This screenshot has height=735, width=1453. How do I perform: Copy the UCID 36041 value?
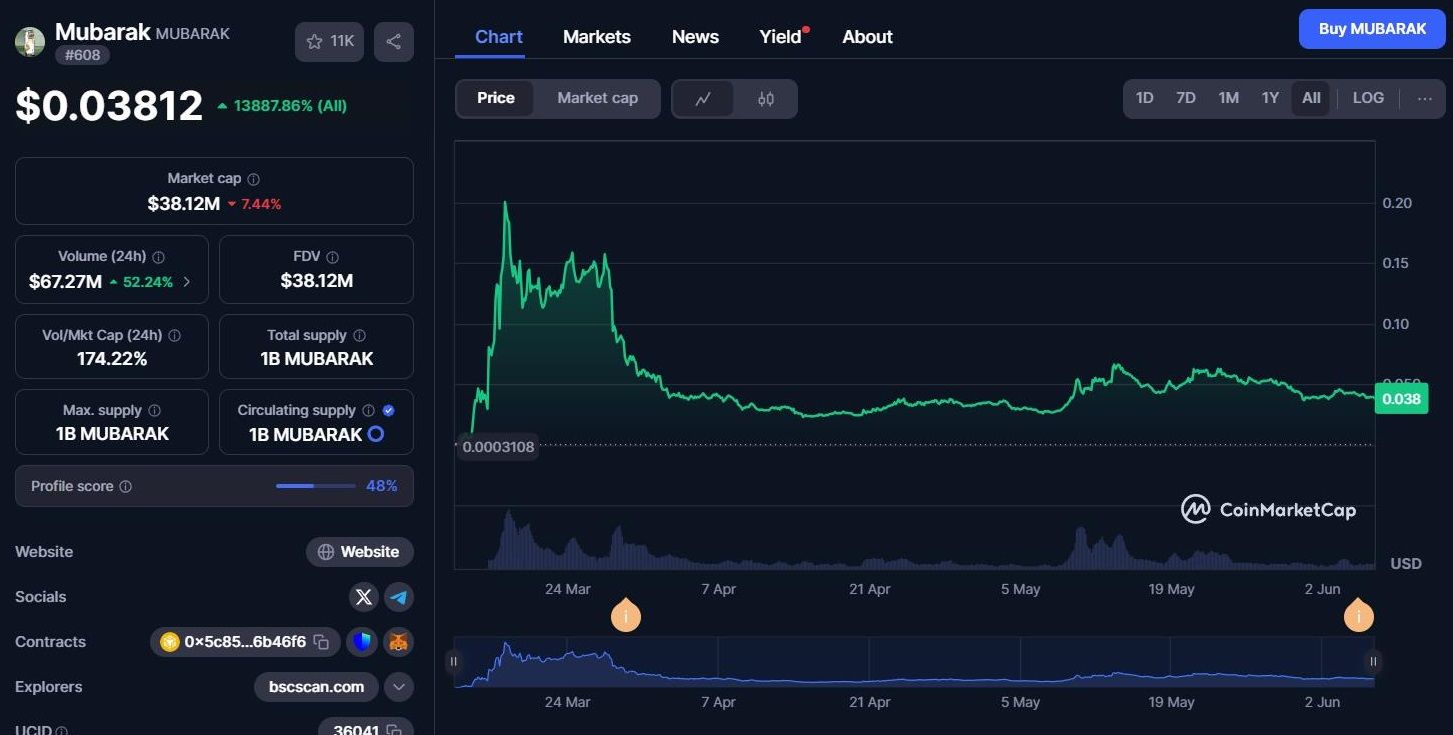tap(394, 731)
